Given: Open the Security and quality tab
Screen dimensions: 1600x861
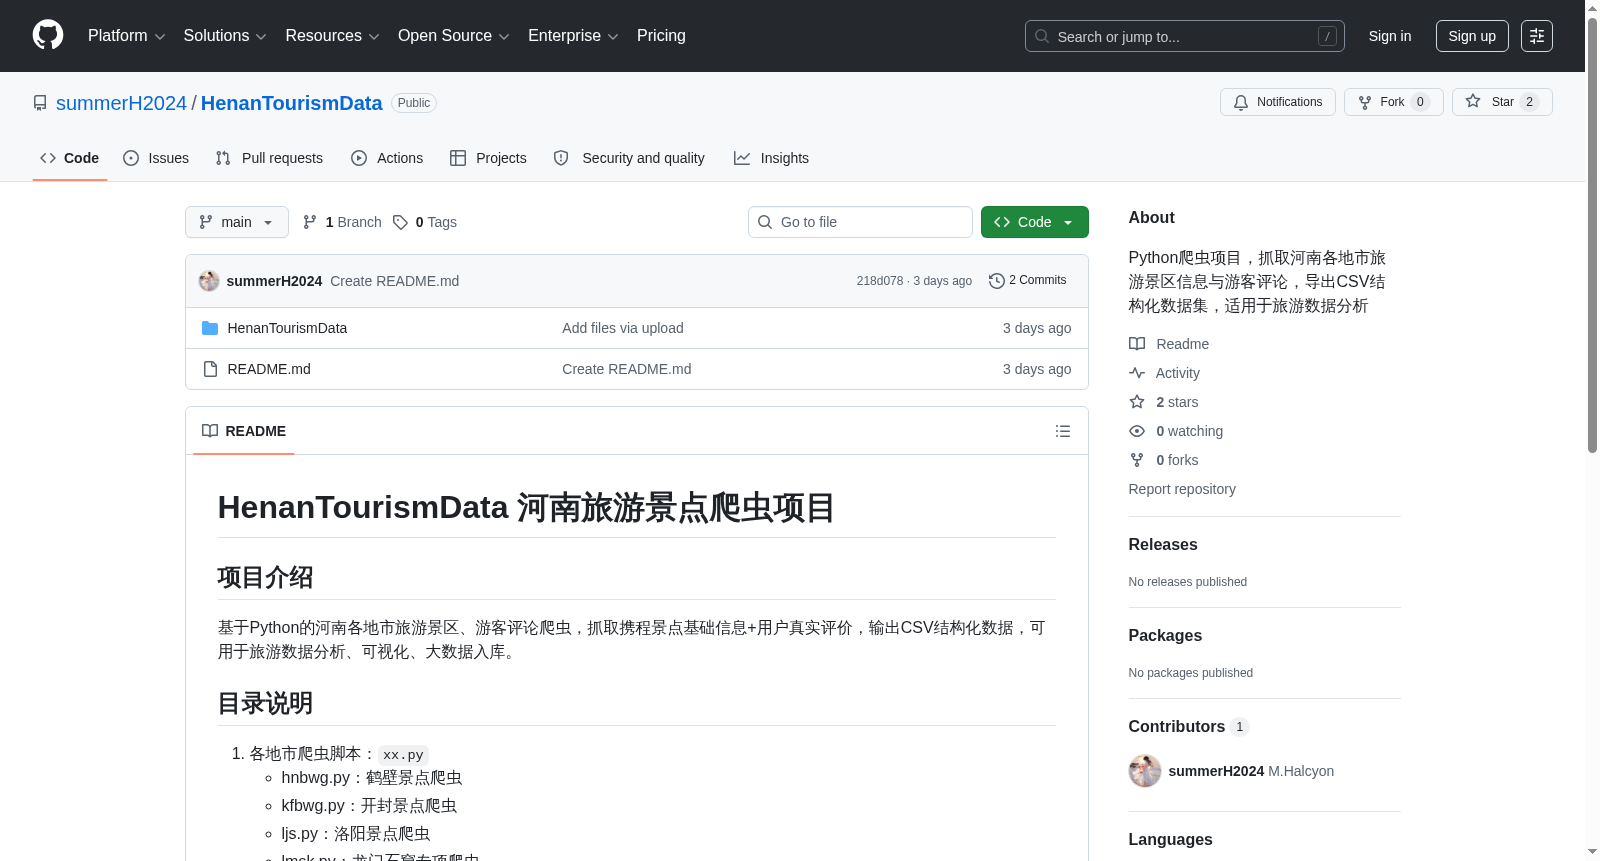Looking at the screenshot, I should [629, 158].
